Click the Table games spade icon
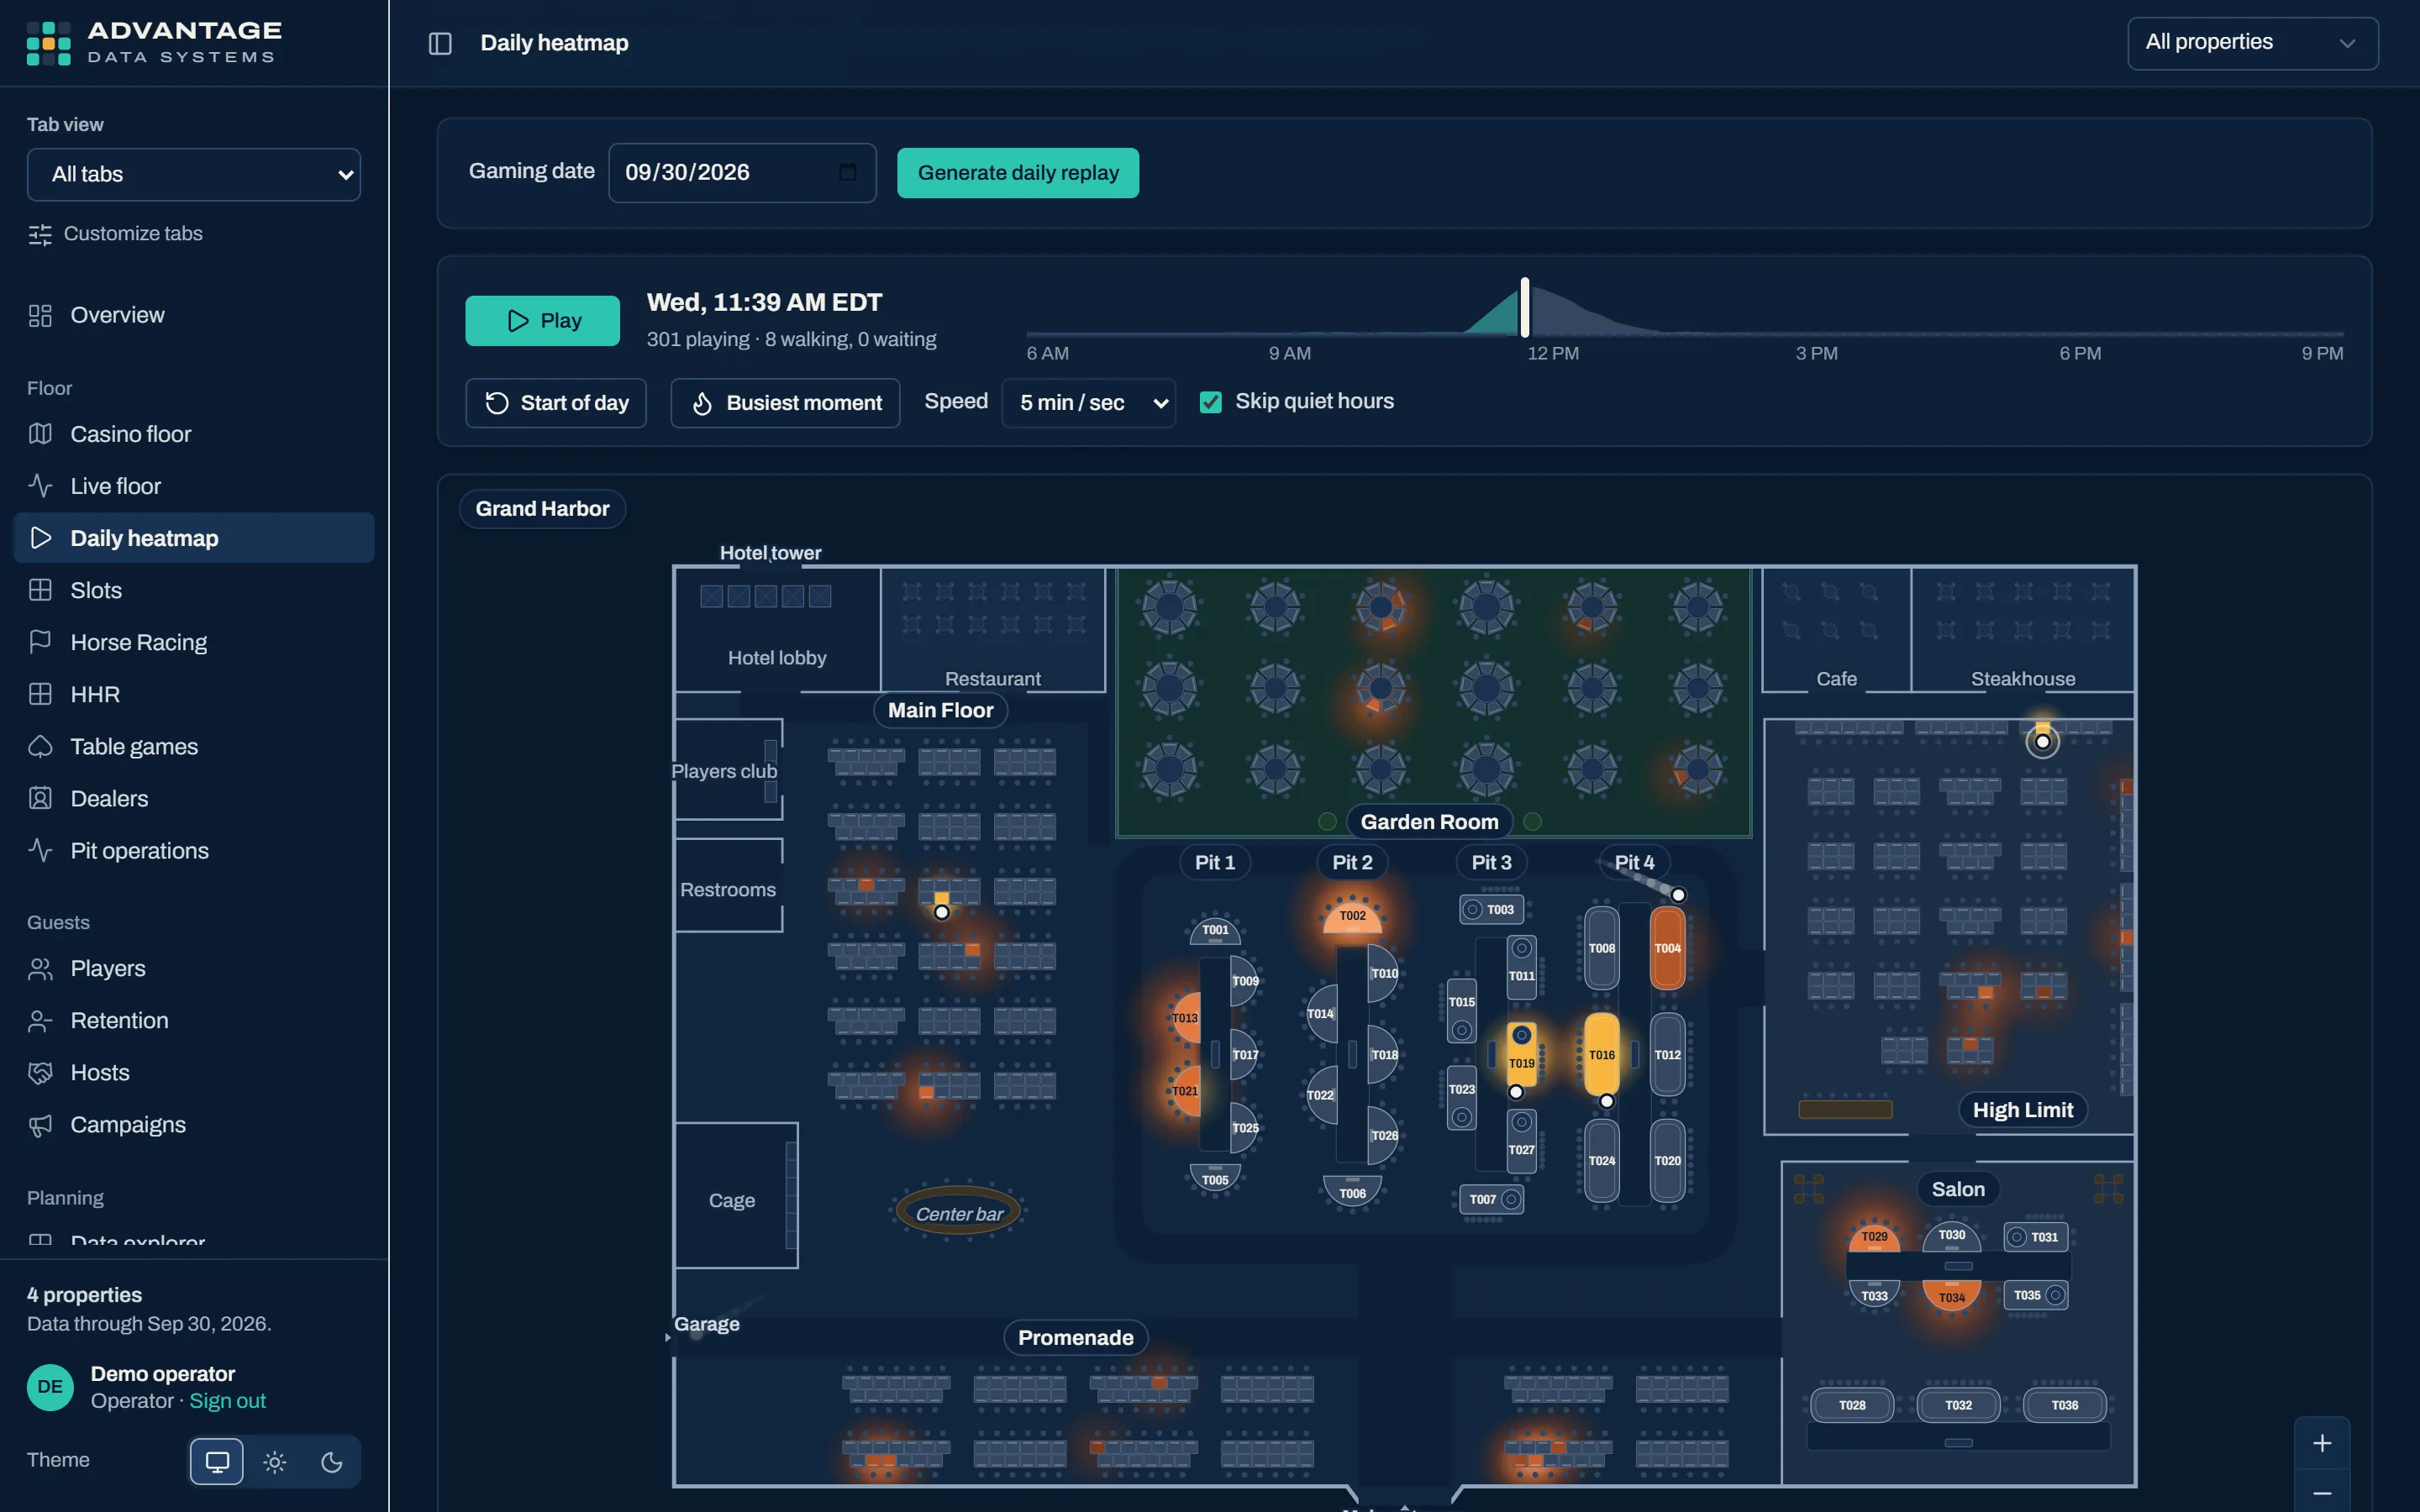Image resolution: width=2420 pixels, height=1512 pixels. coord(40,746)
